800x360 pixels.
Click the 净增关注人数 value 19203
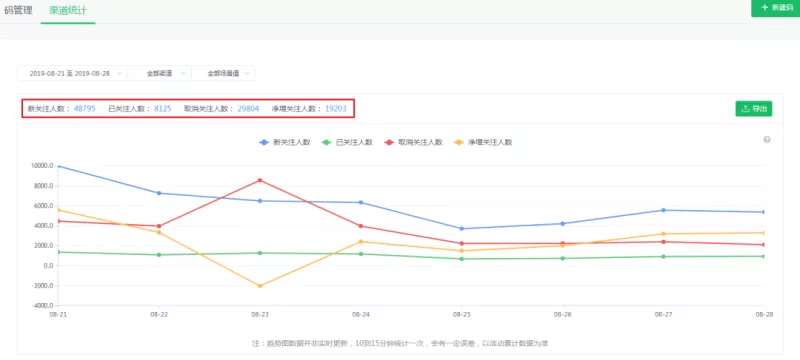tap(336, 109)
